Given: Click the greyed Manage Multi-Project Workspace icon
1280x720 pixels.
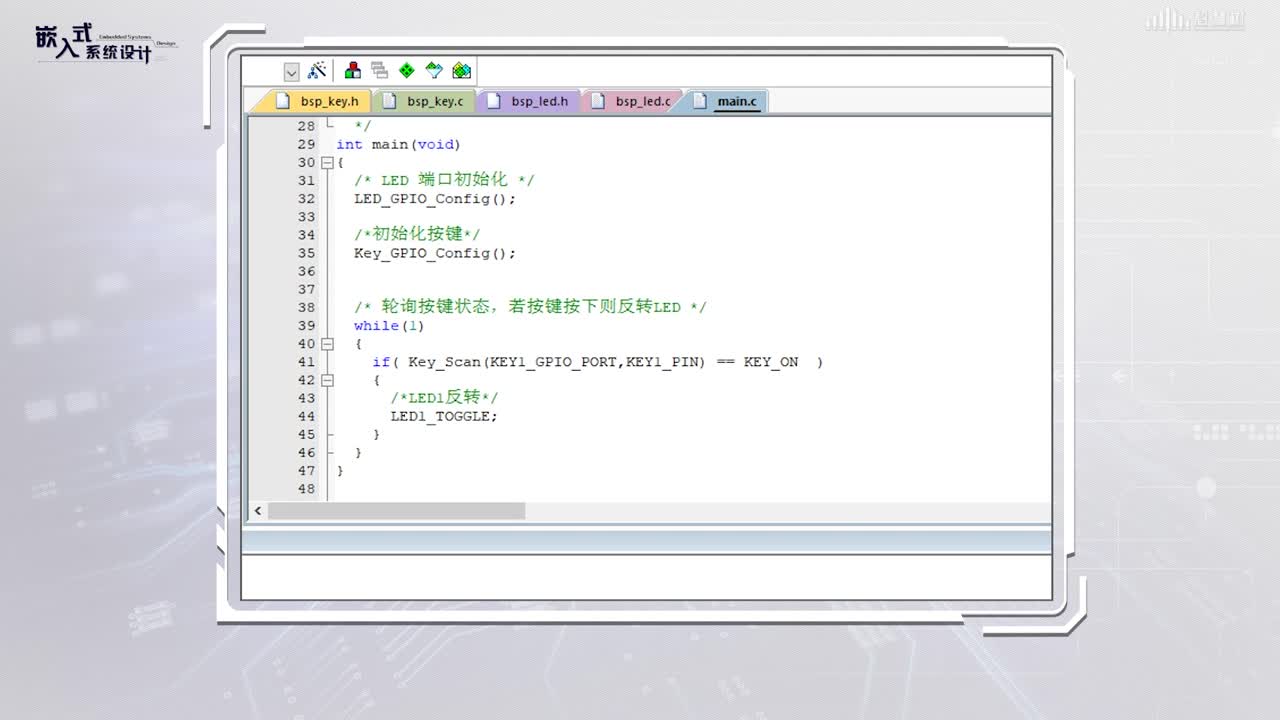Looking at the screenshot, I should (379, 71).
